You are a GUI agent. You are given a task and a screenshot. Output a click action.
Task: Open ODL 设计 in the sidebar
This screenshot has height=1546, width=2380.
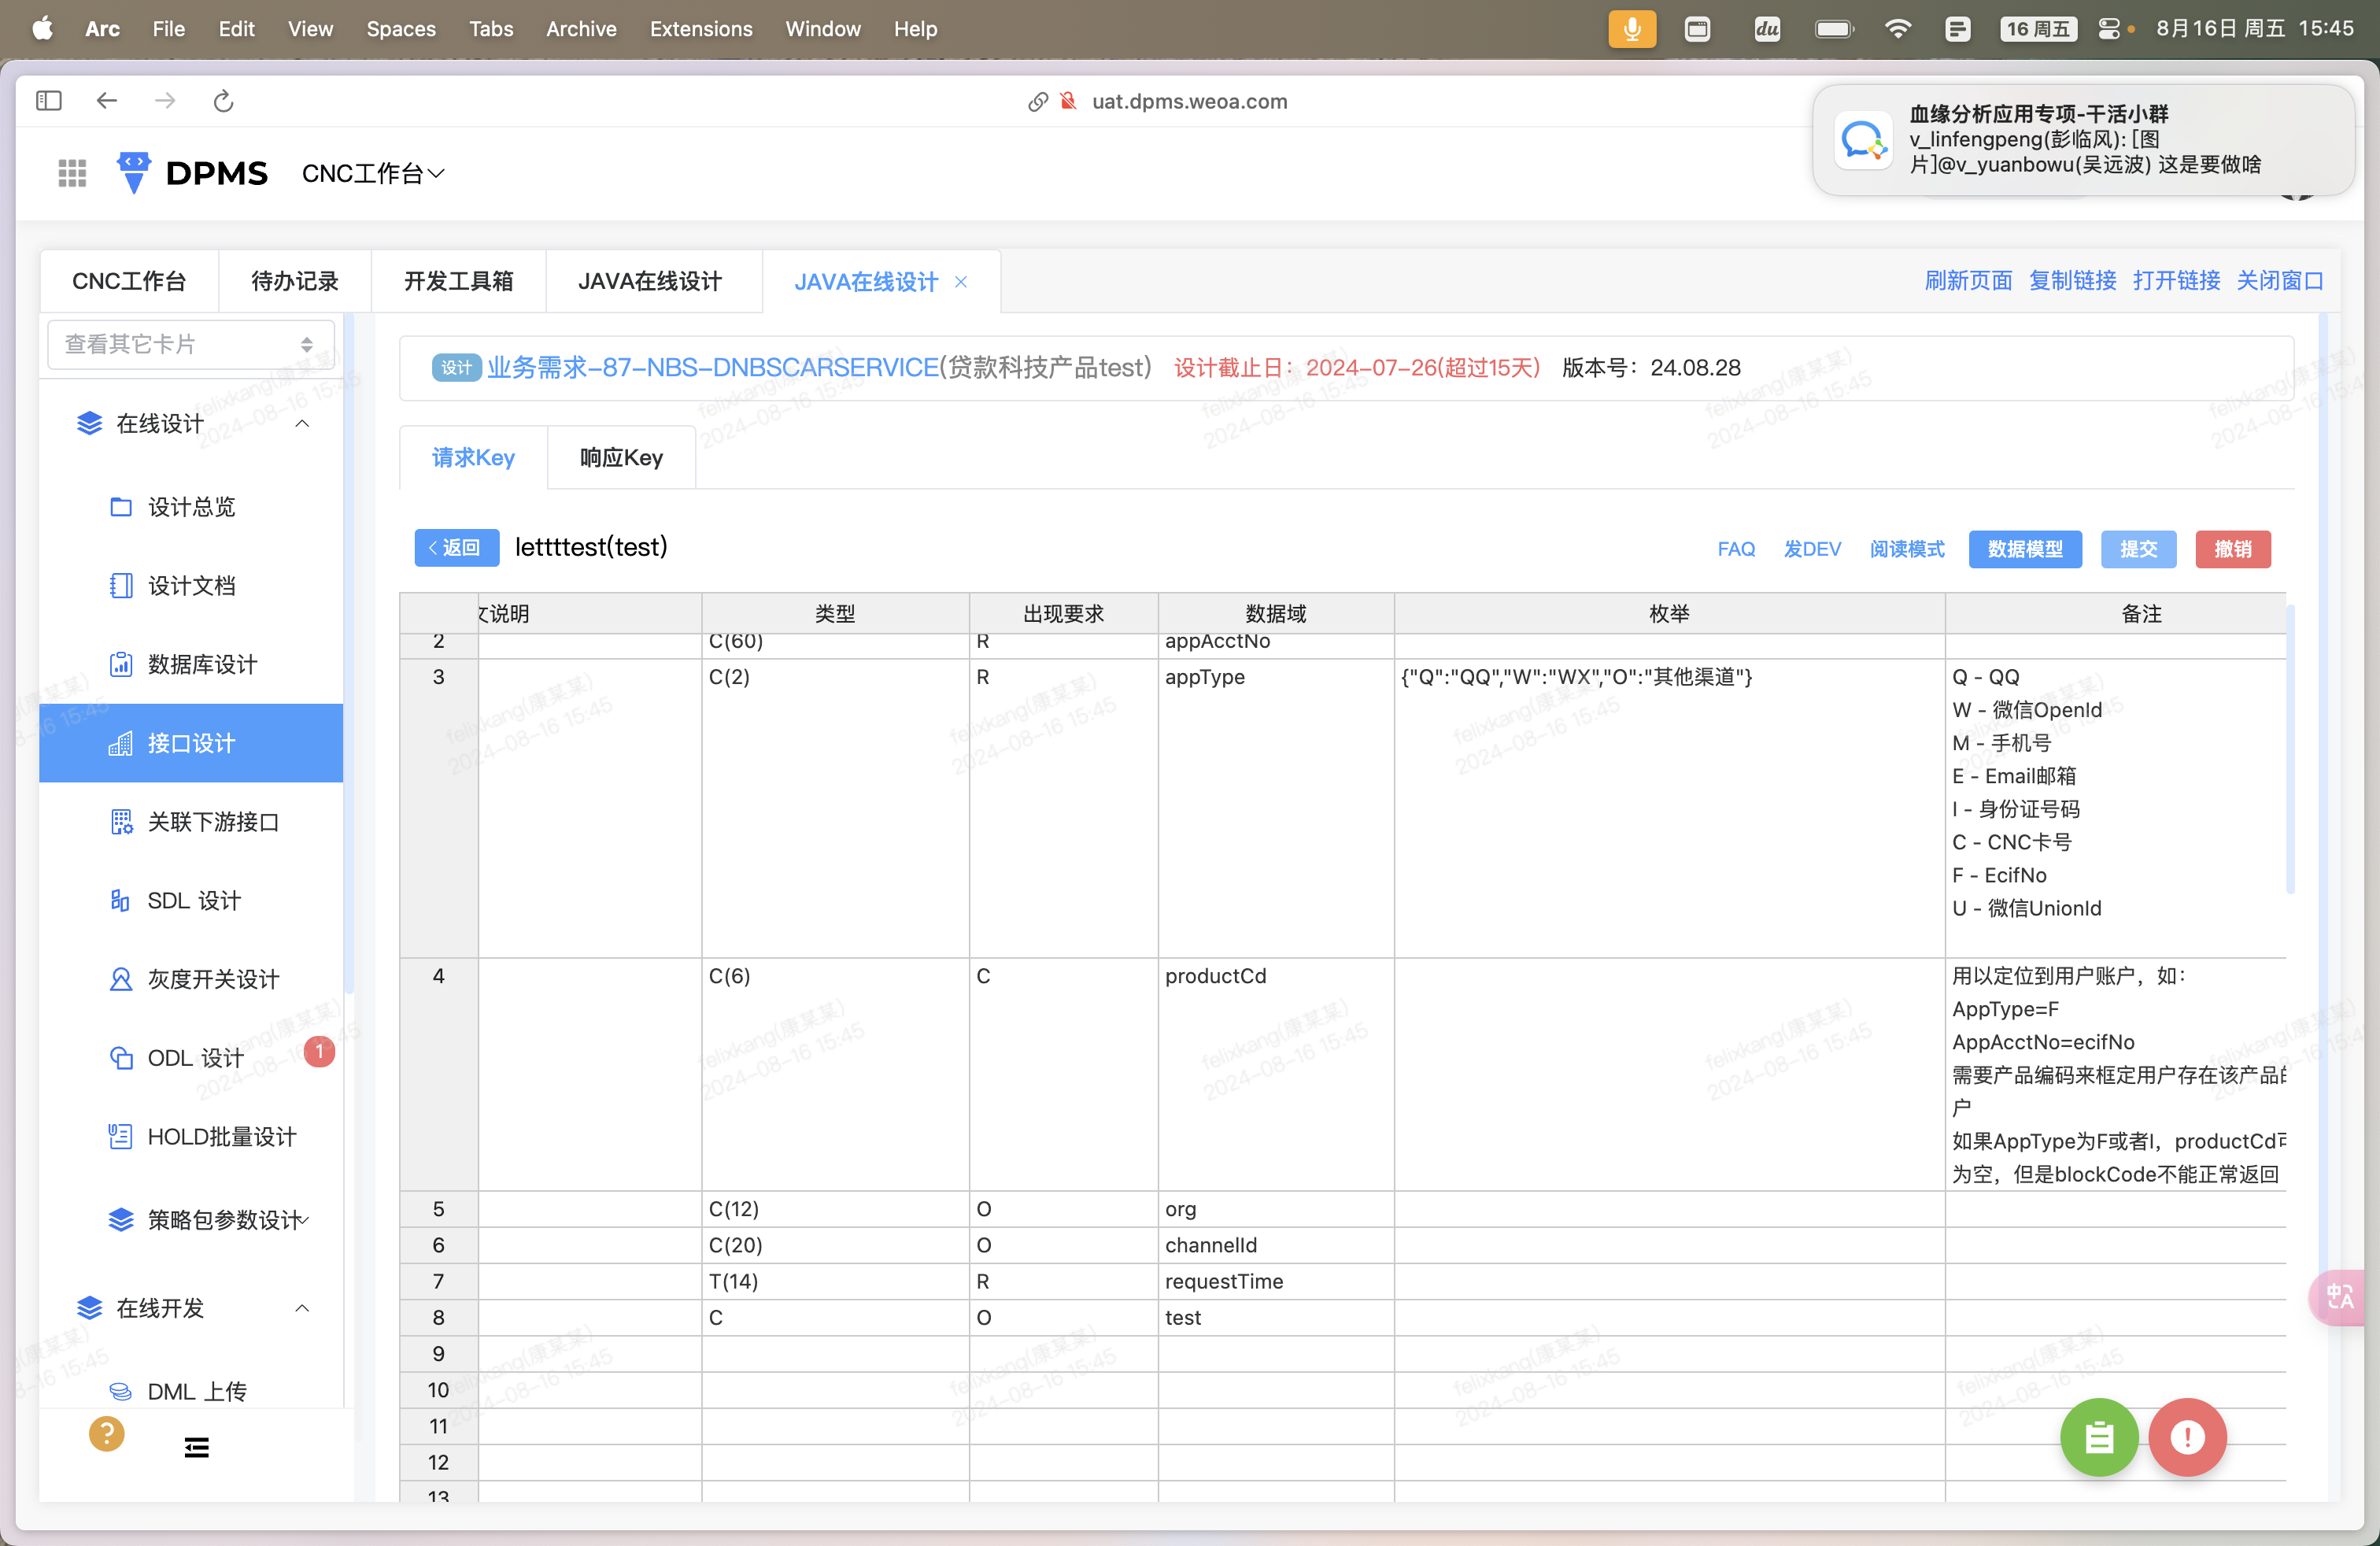[190, 1058]
